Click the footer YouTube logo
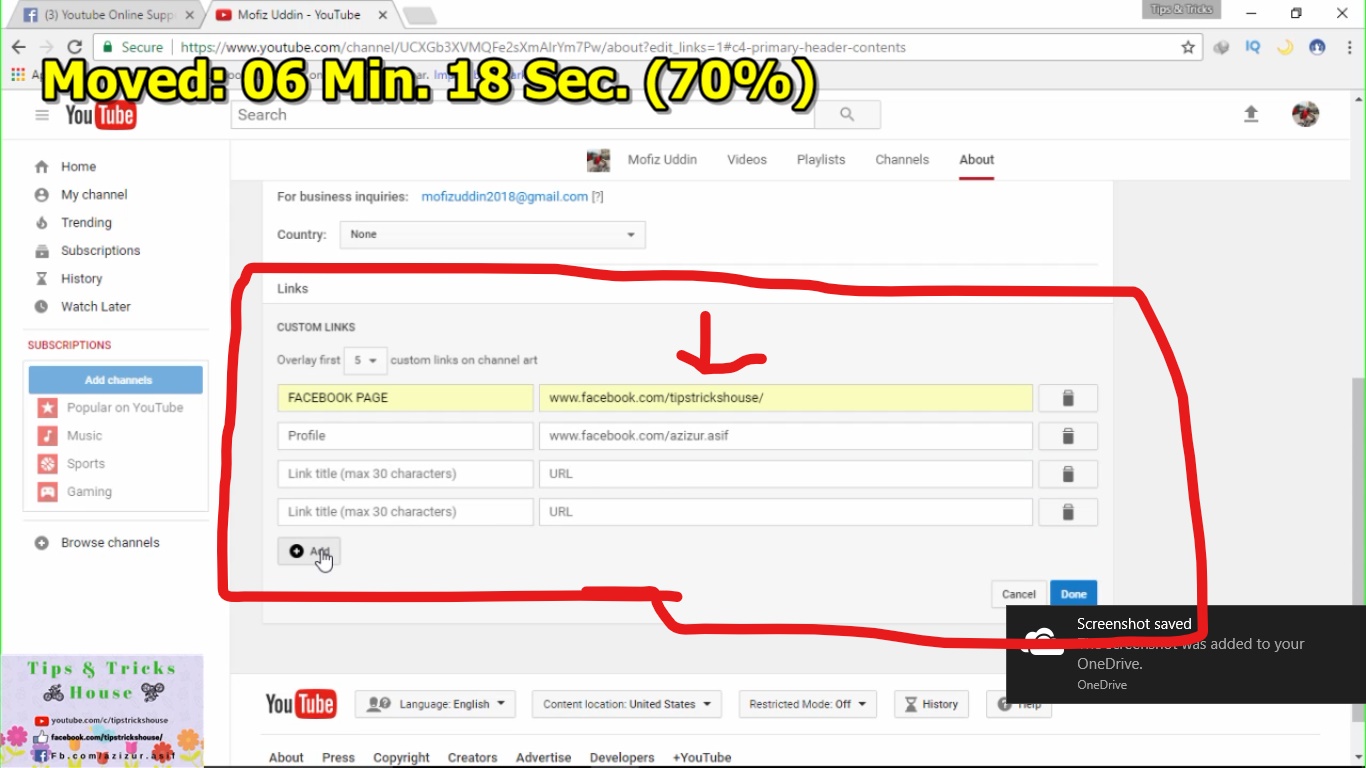Viewport: 1366px width, 768px height. click(x=301, y=704)
